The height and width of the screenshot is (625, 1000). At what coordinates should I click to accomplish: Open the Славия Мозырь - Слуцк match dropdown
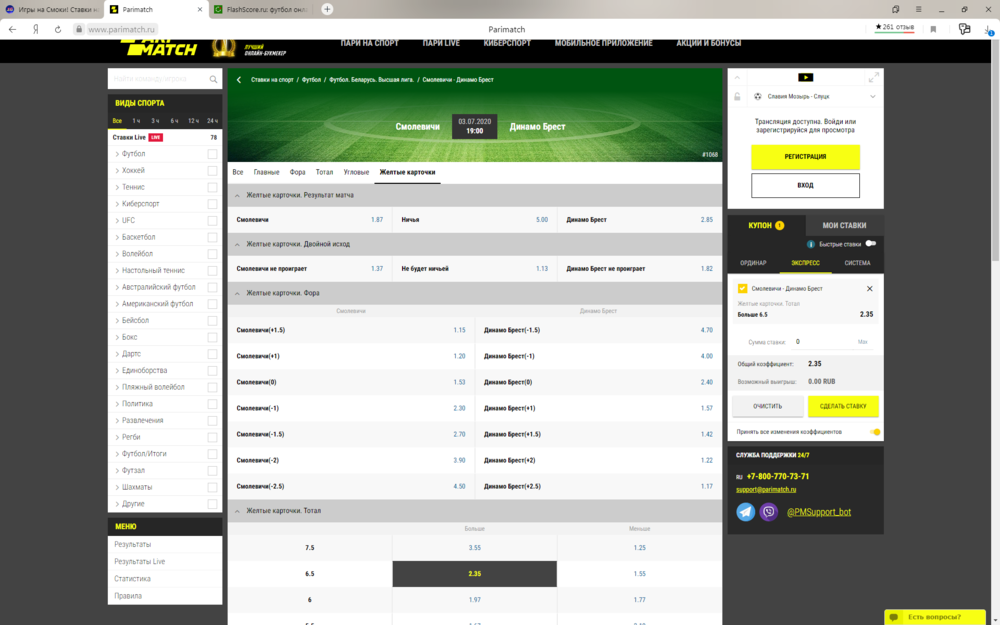872,96
